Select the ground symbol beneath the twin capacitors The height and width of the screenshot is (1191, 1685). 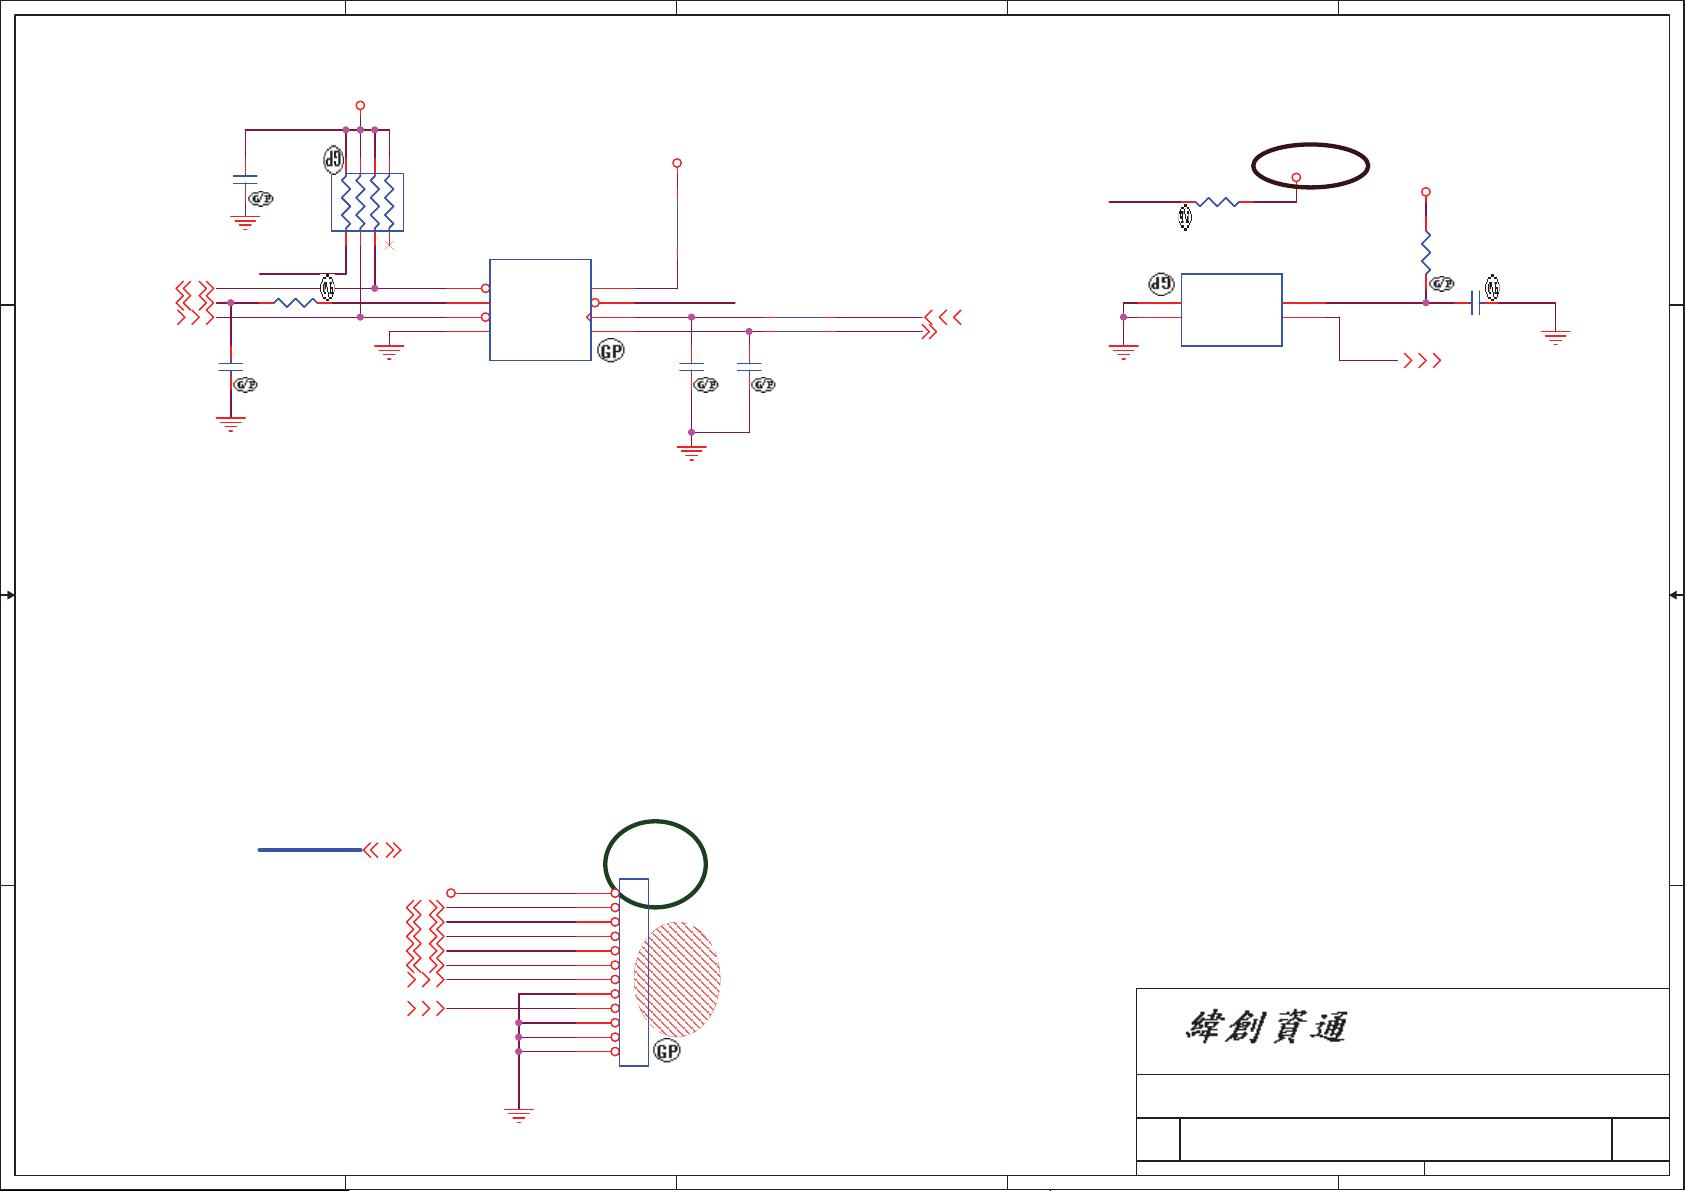[x=691, y=453]
